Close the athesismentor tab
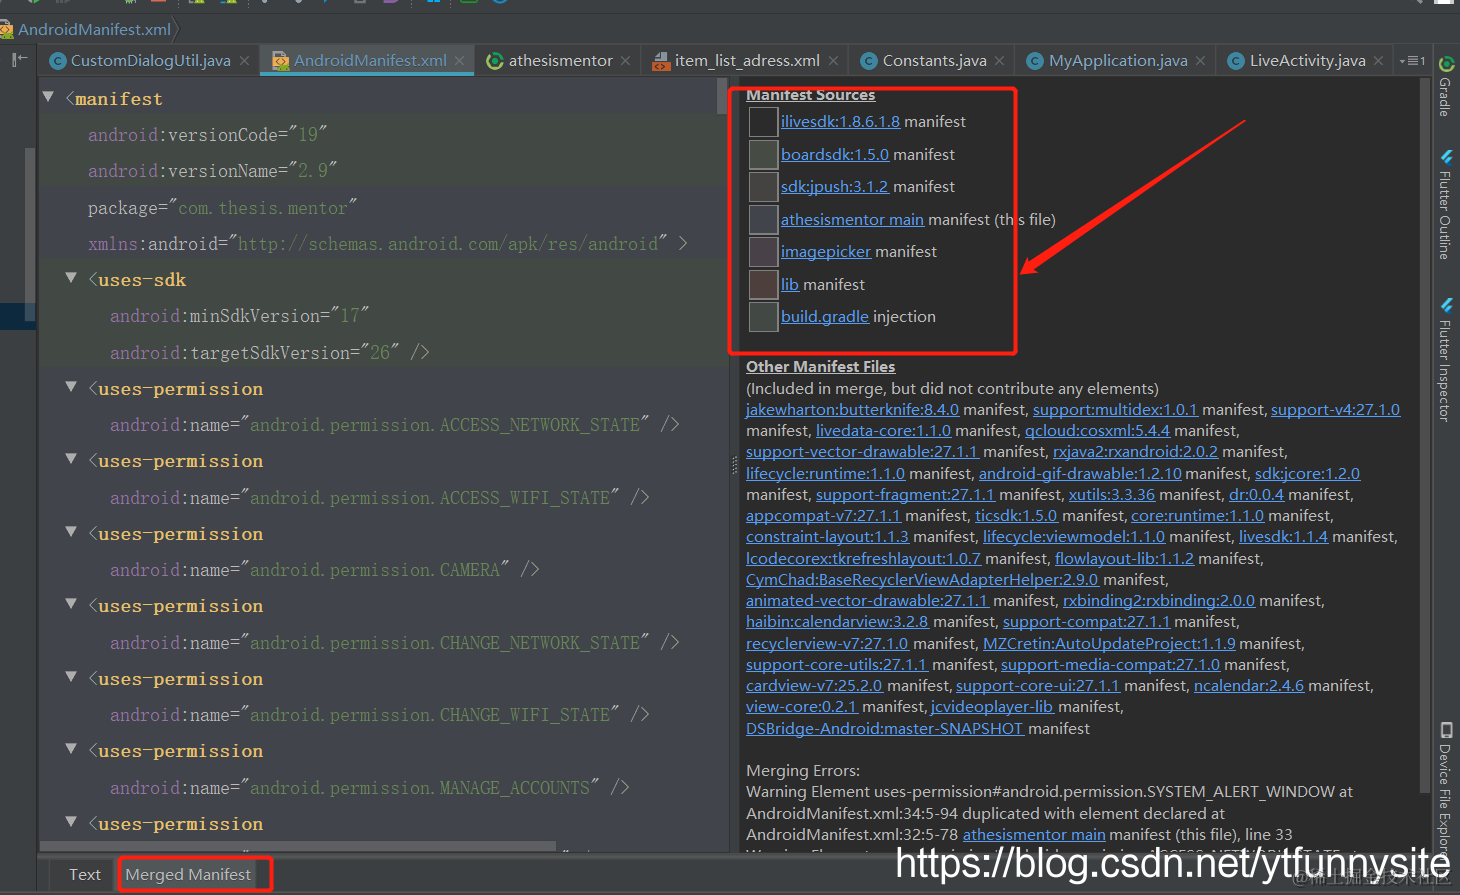 (x=625, y=61)
